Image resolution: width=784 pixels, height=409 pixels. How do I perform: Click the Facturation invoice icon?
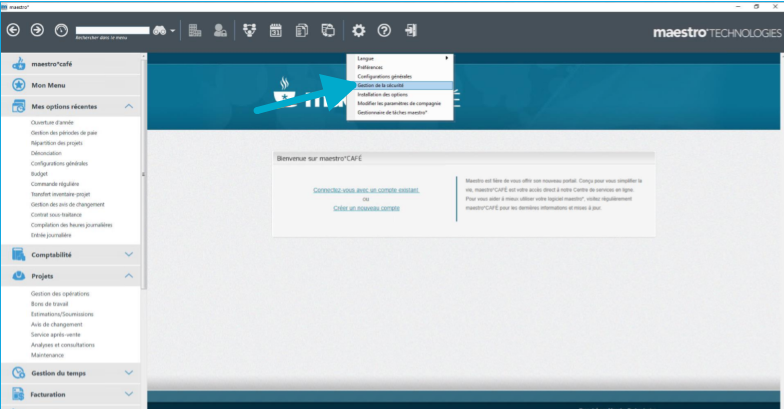19,394
